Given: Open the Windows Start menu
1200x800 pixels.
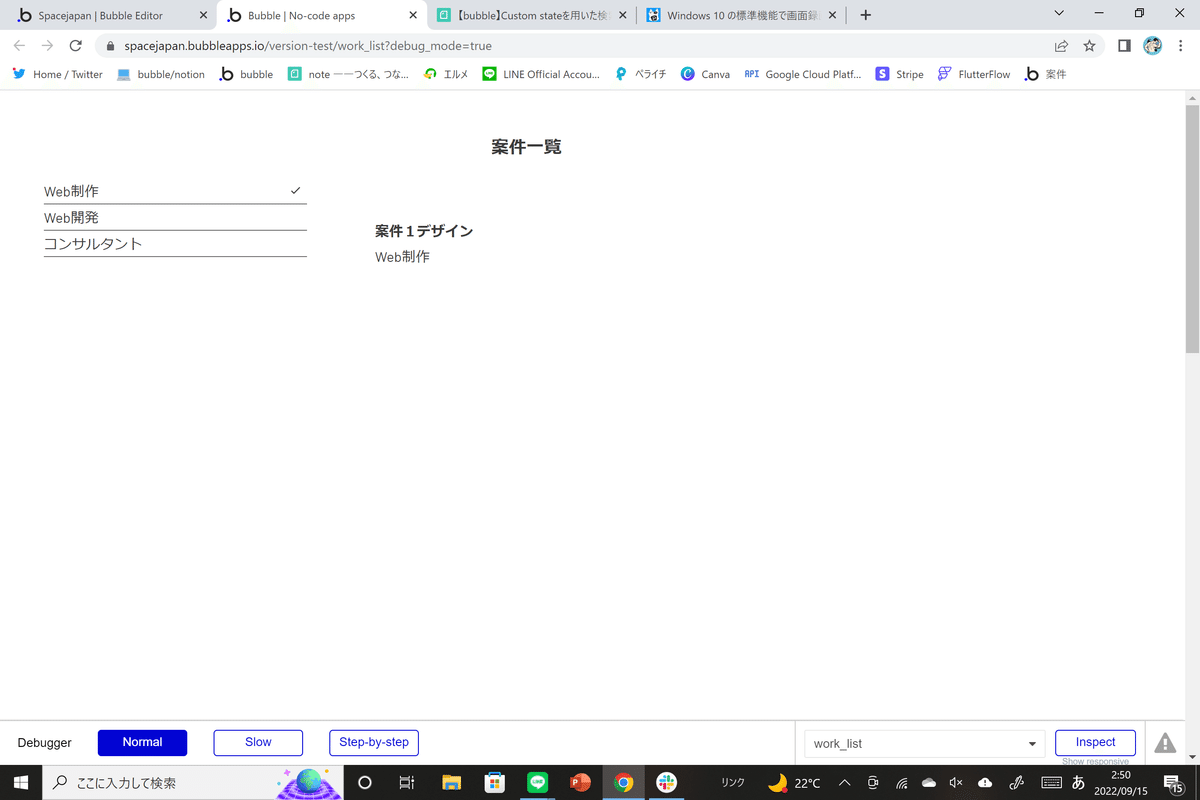Looking at the screenshot, I should point(20,783).
